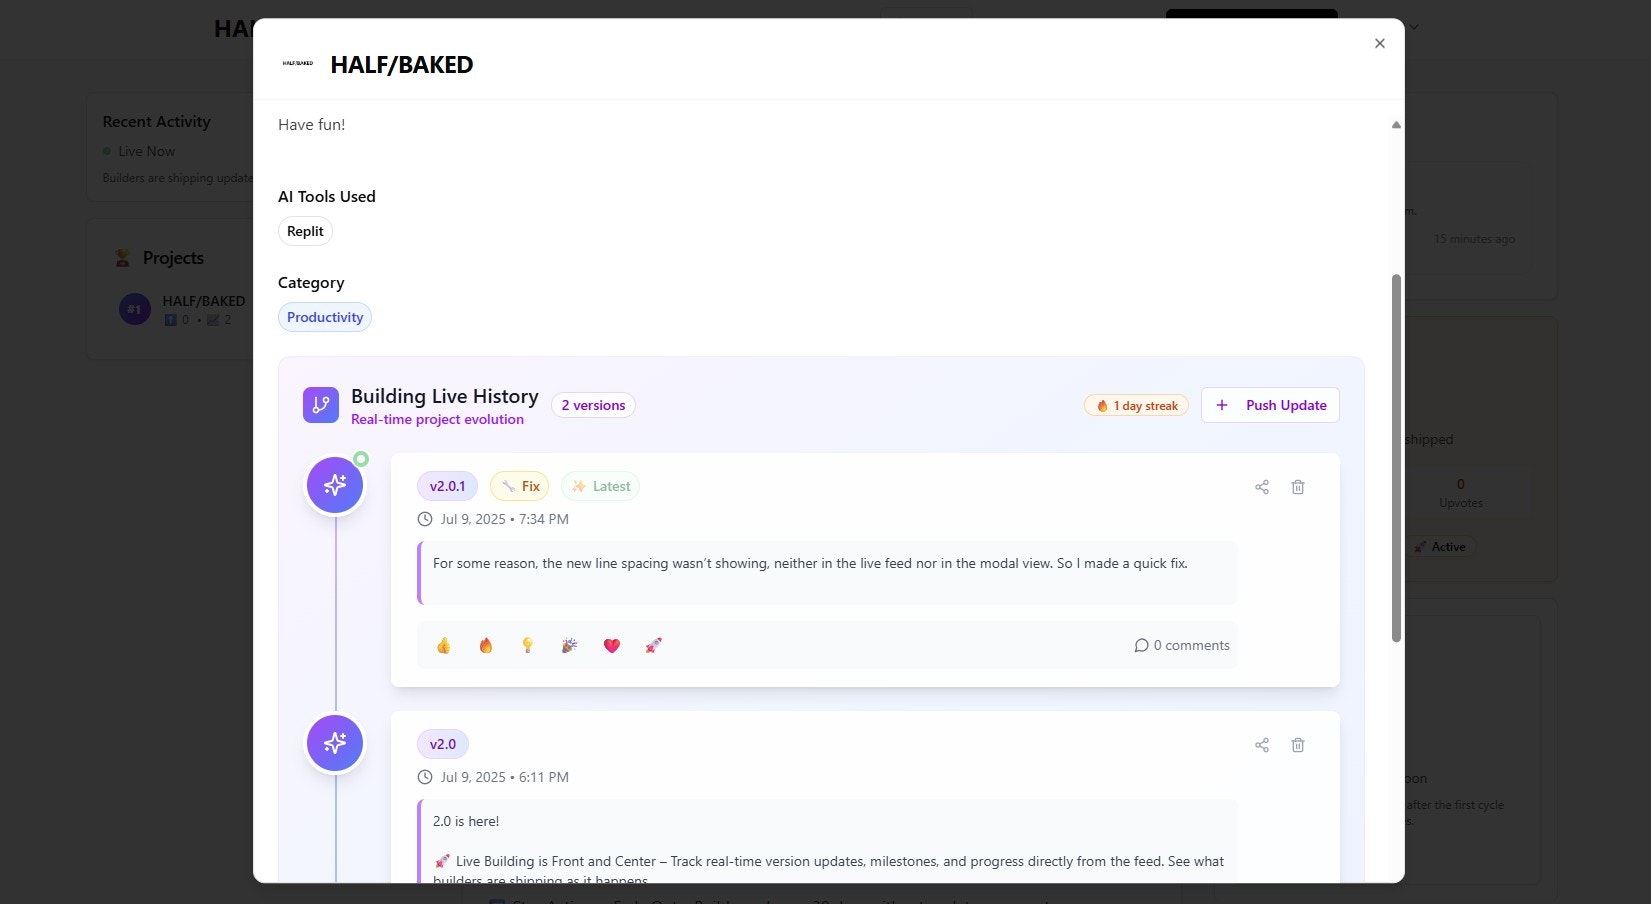Viewport: 1651px width, 904px height.
Task: Click the modal scroll up arrow
Action: click(1396, 125)
